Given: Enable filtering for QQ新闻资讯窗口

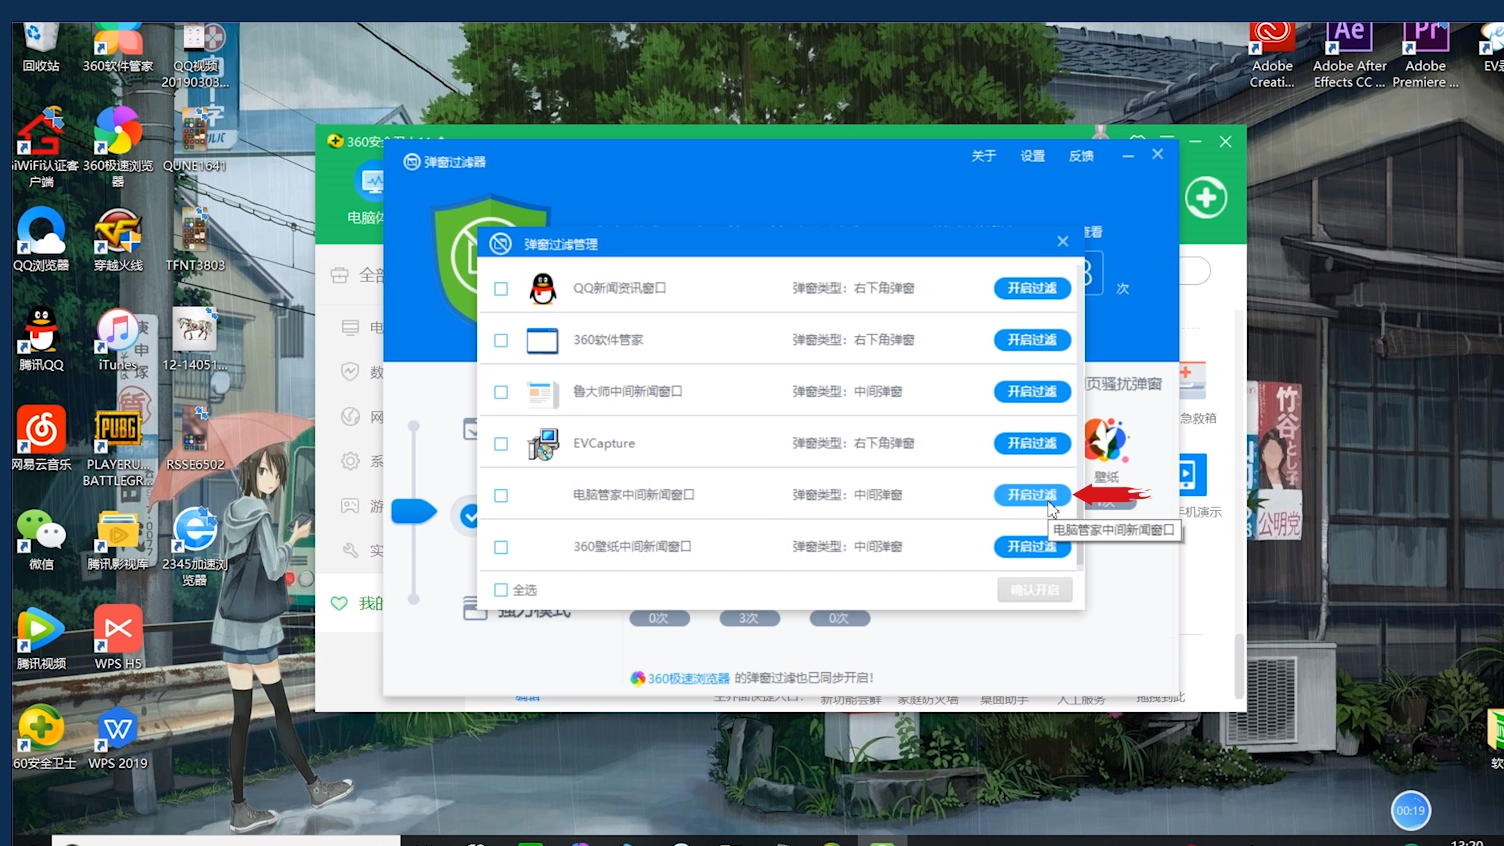Looking at the screenshot, I should pyautogui.click(x=1032, y=288).
